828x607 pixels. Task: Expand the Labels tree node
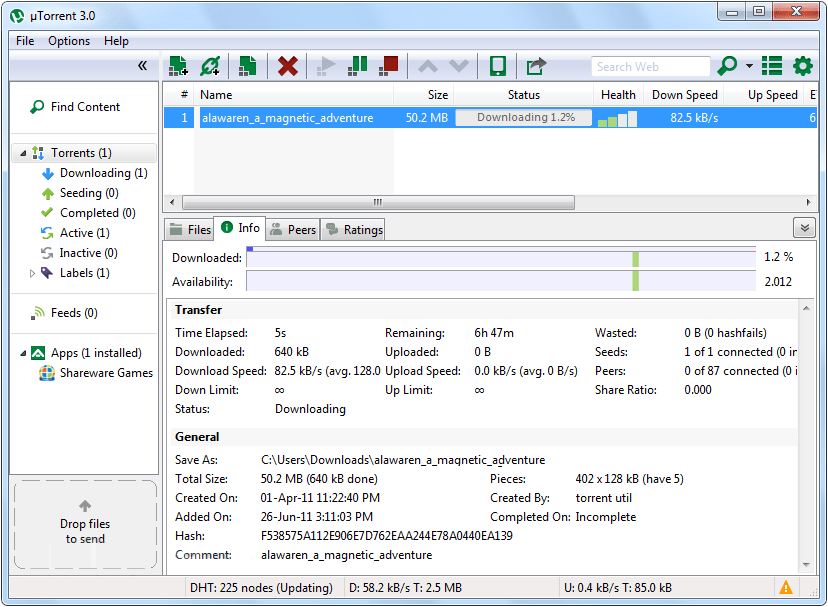point(32,273)
